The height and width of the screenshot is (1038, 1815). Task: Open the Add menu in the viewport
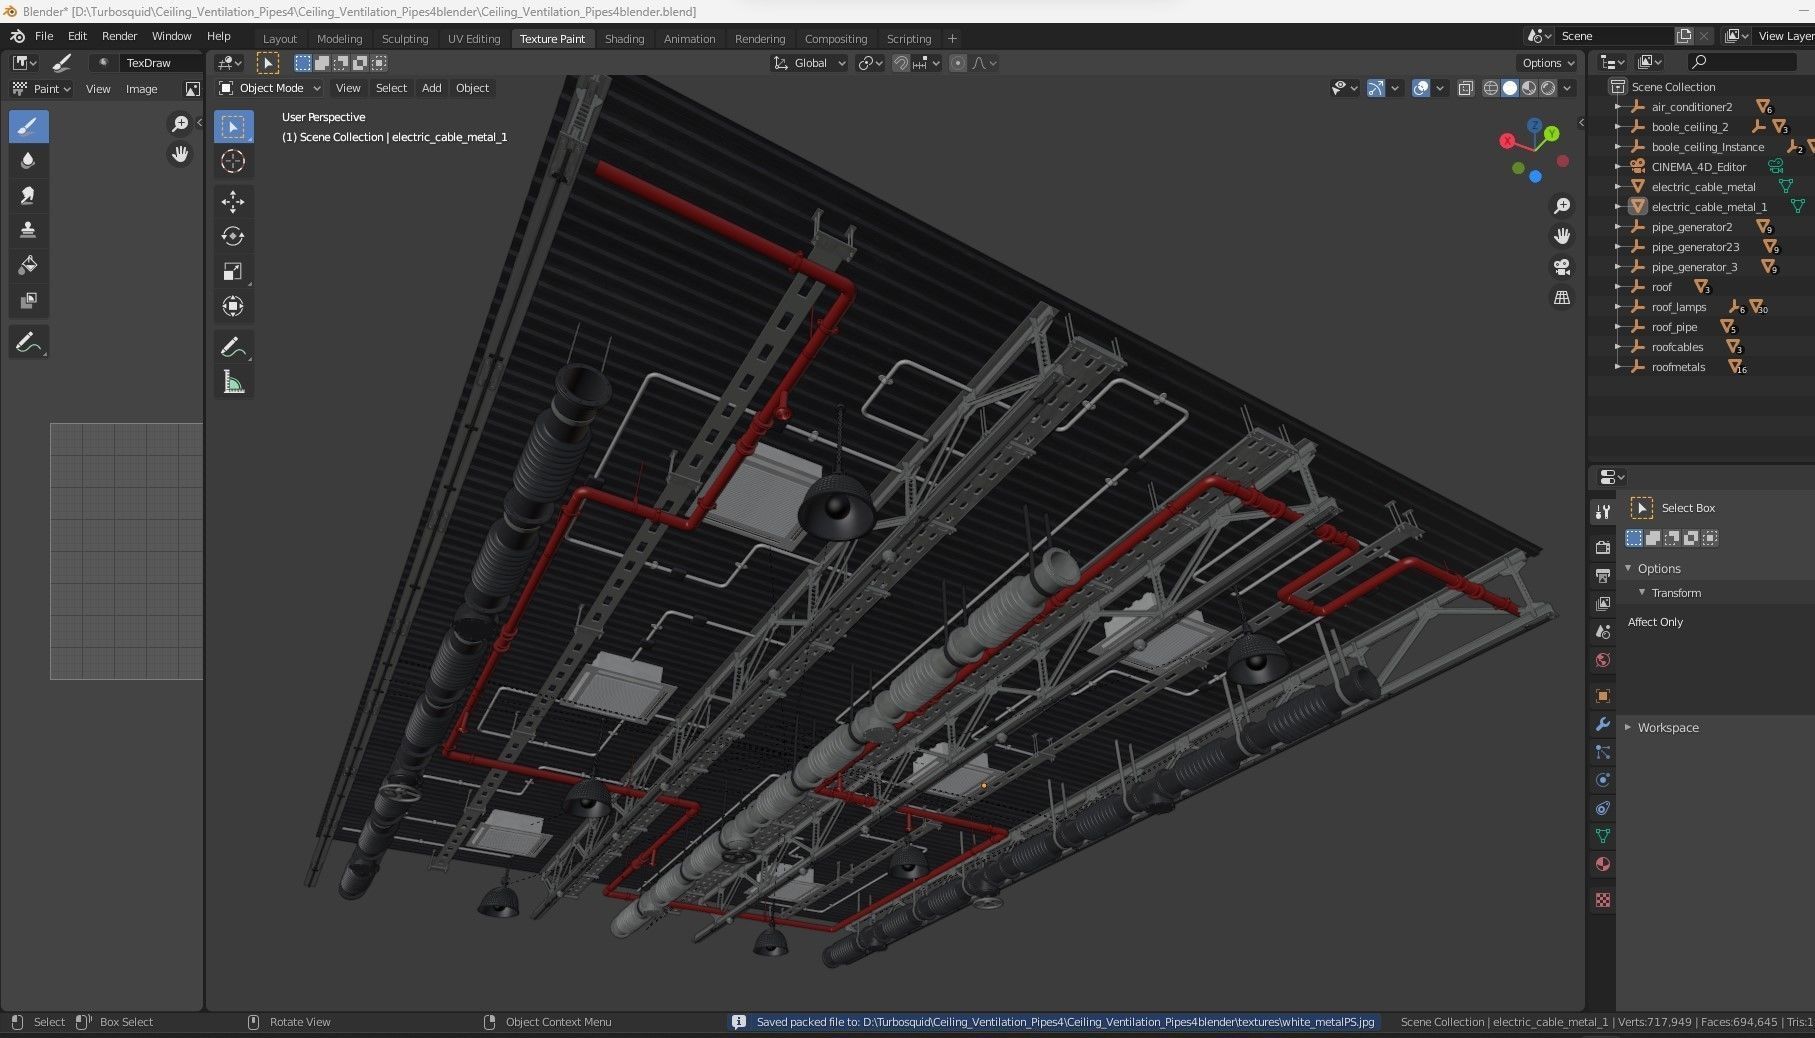tap(431, 88)
